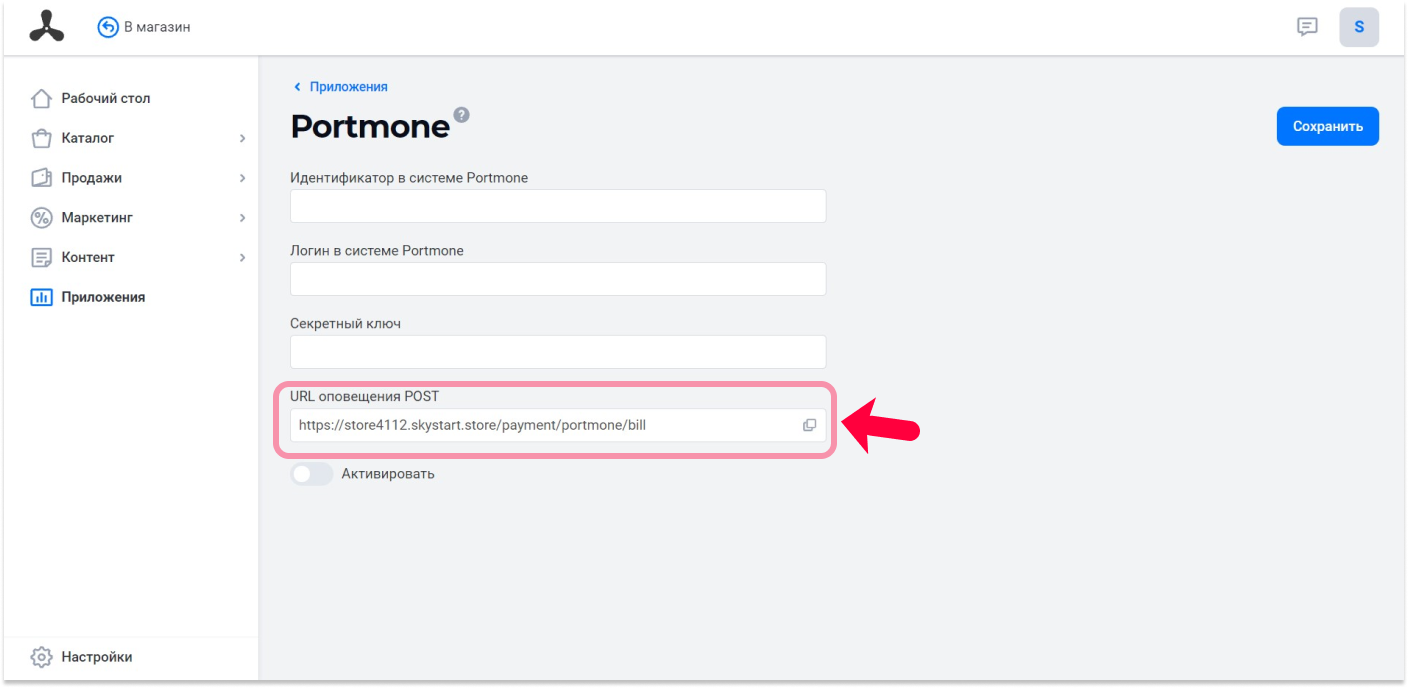
Task: Copy the POST notification URL
Action: (x=809, y=425)
